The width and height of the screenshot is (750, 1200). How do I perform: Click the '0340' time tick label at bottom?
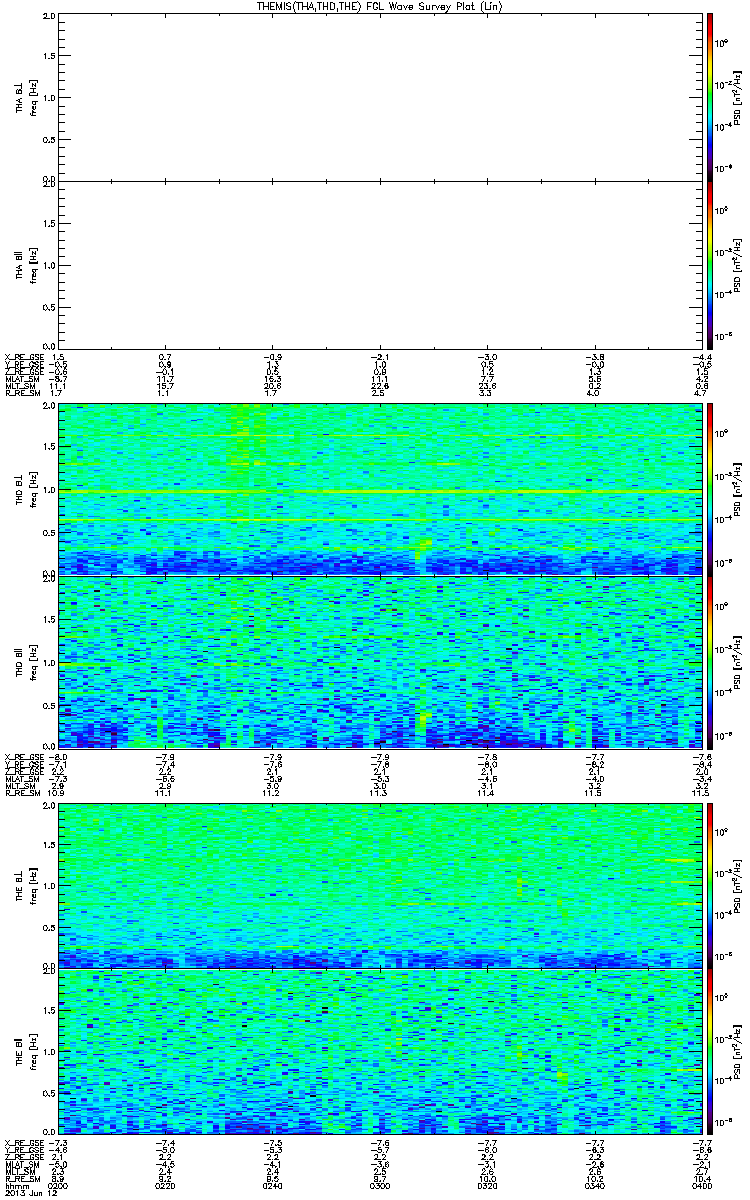(594, 1186)
